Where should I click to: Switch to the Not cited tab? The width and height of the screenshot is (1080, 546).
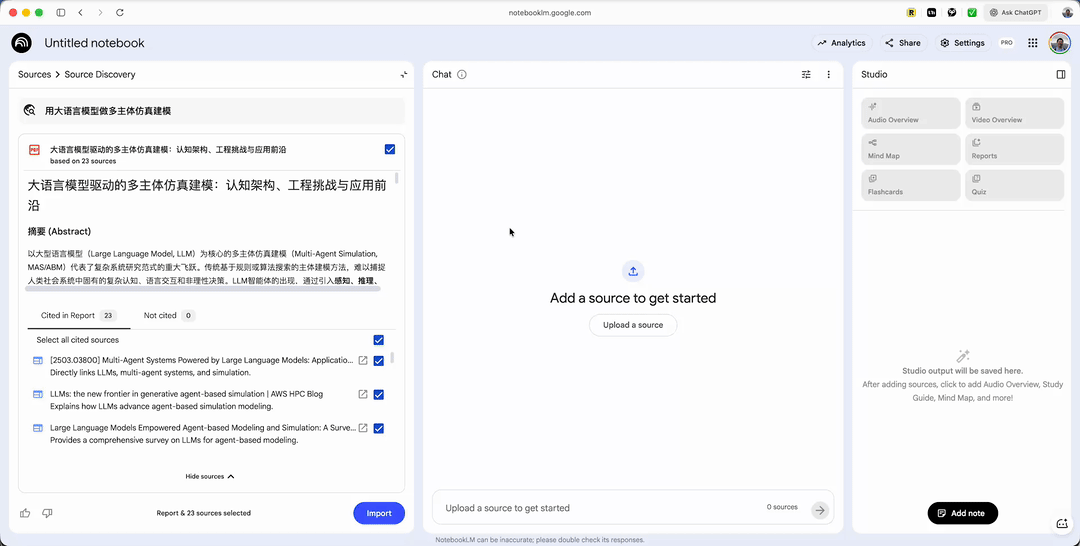point(168,315)
